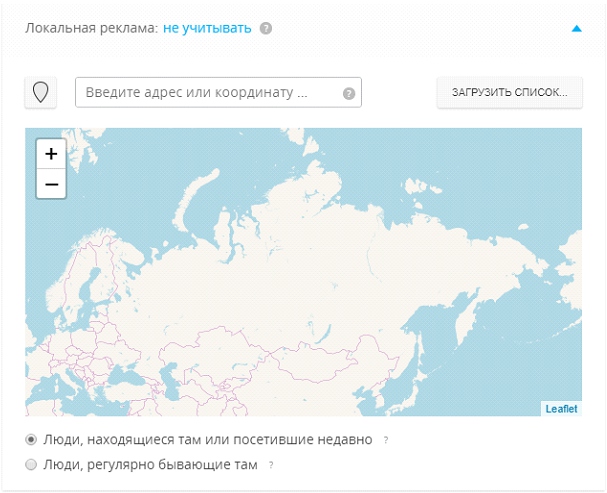Screen dimensions: 607x493
Task: Open help icon beside 'не учитывать'
Action: pyautogui.click(x=266, y=28)
